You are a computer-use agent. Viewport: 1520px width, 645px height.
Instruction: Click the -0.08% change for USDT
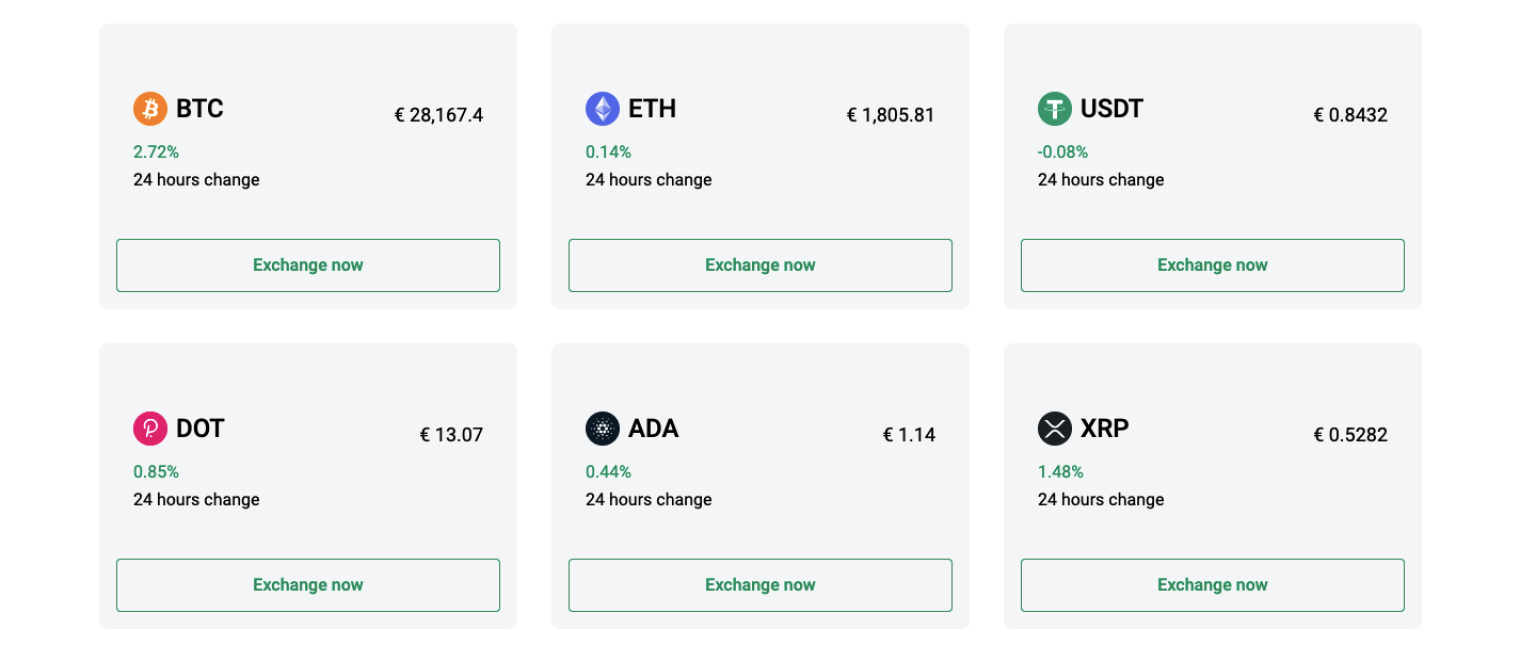point(1063,151)
